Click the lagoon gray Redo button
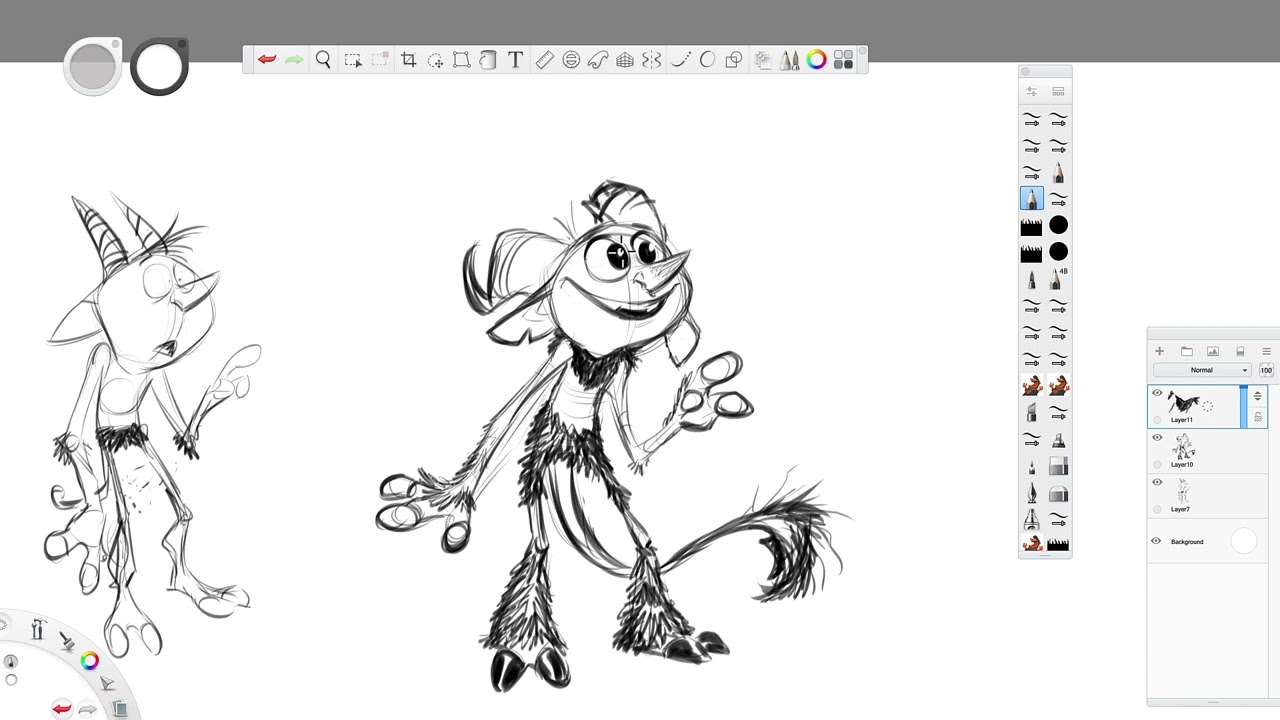Screen dimensions: 1280x720 87,710
